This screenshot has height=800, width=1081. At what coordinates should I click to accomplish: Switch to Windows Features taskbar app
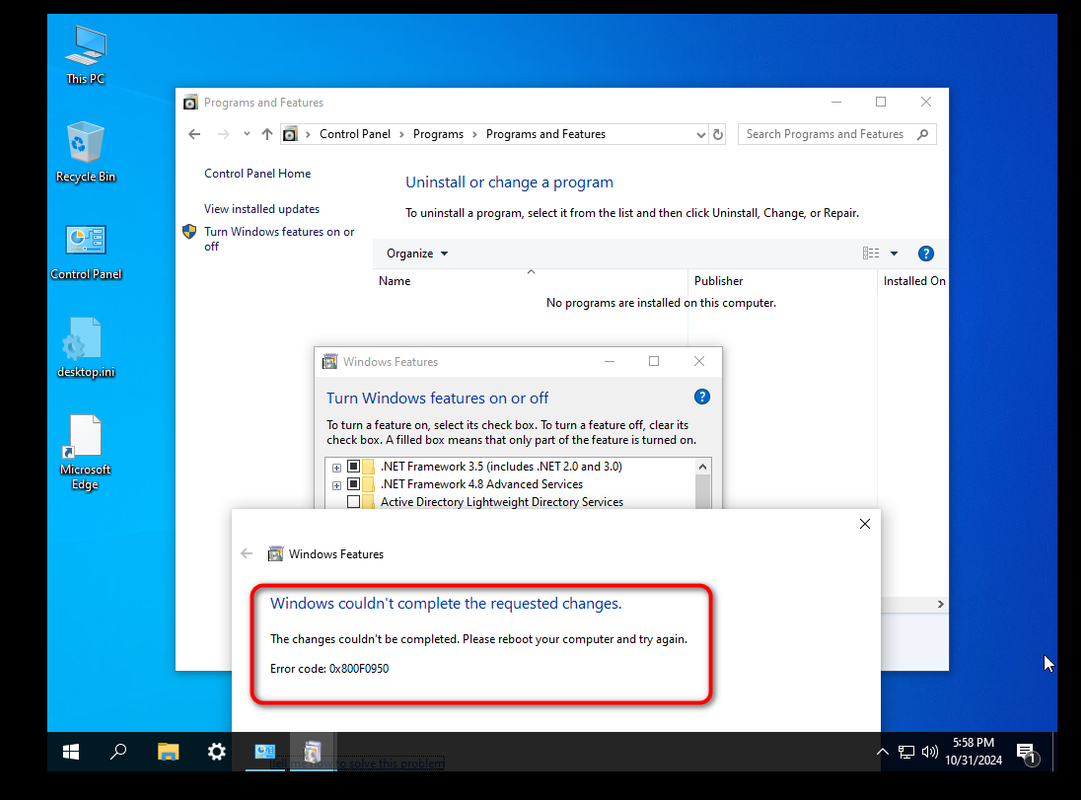point(313,752)
